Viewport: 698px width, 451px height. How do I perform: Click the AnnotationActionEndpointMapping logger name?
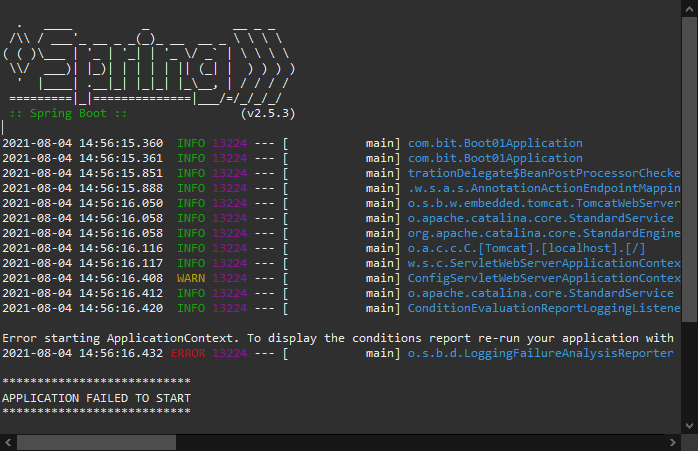point(544,188)
